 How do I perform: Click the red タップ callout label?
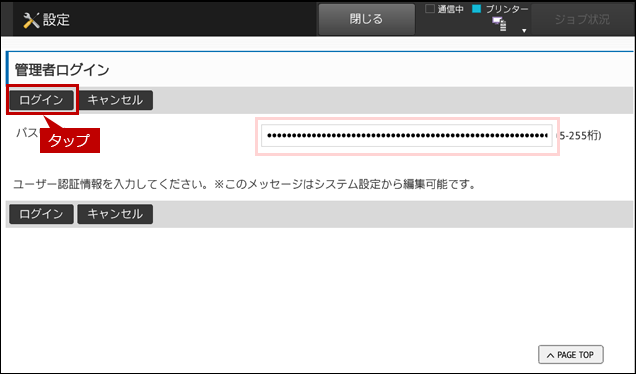[x=70, y=140]
